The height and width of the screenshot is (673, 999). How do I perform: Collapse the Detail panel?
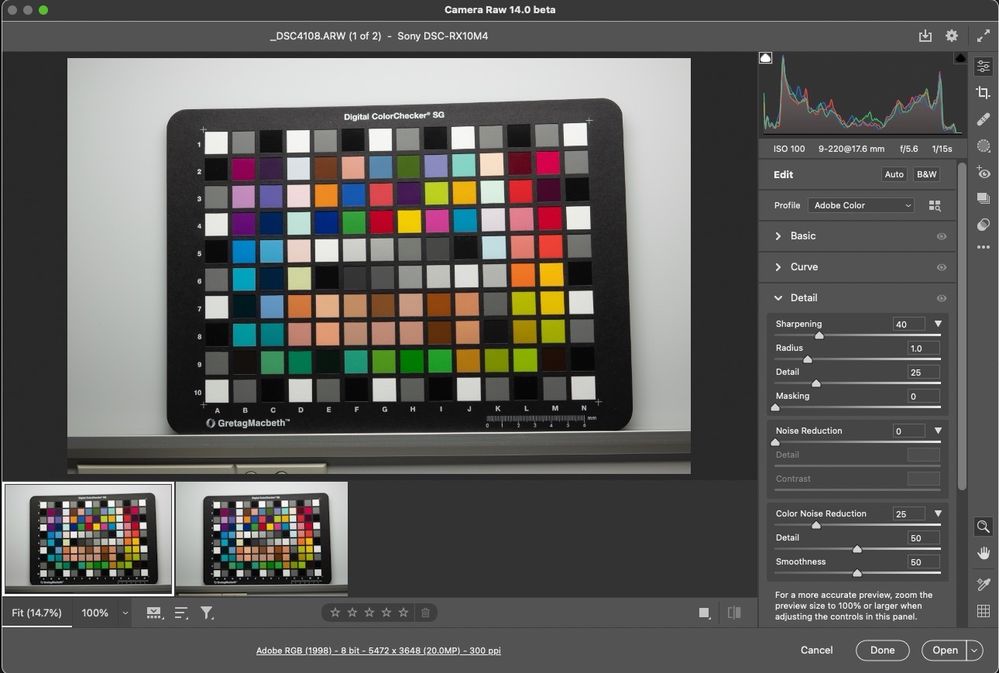[778, 298]
